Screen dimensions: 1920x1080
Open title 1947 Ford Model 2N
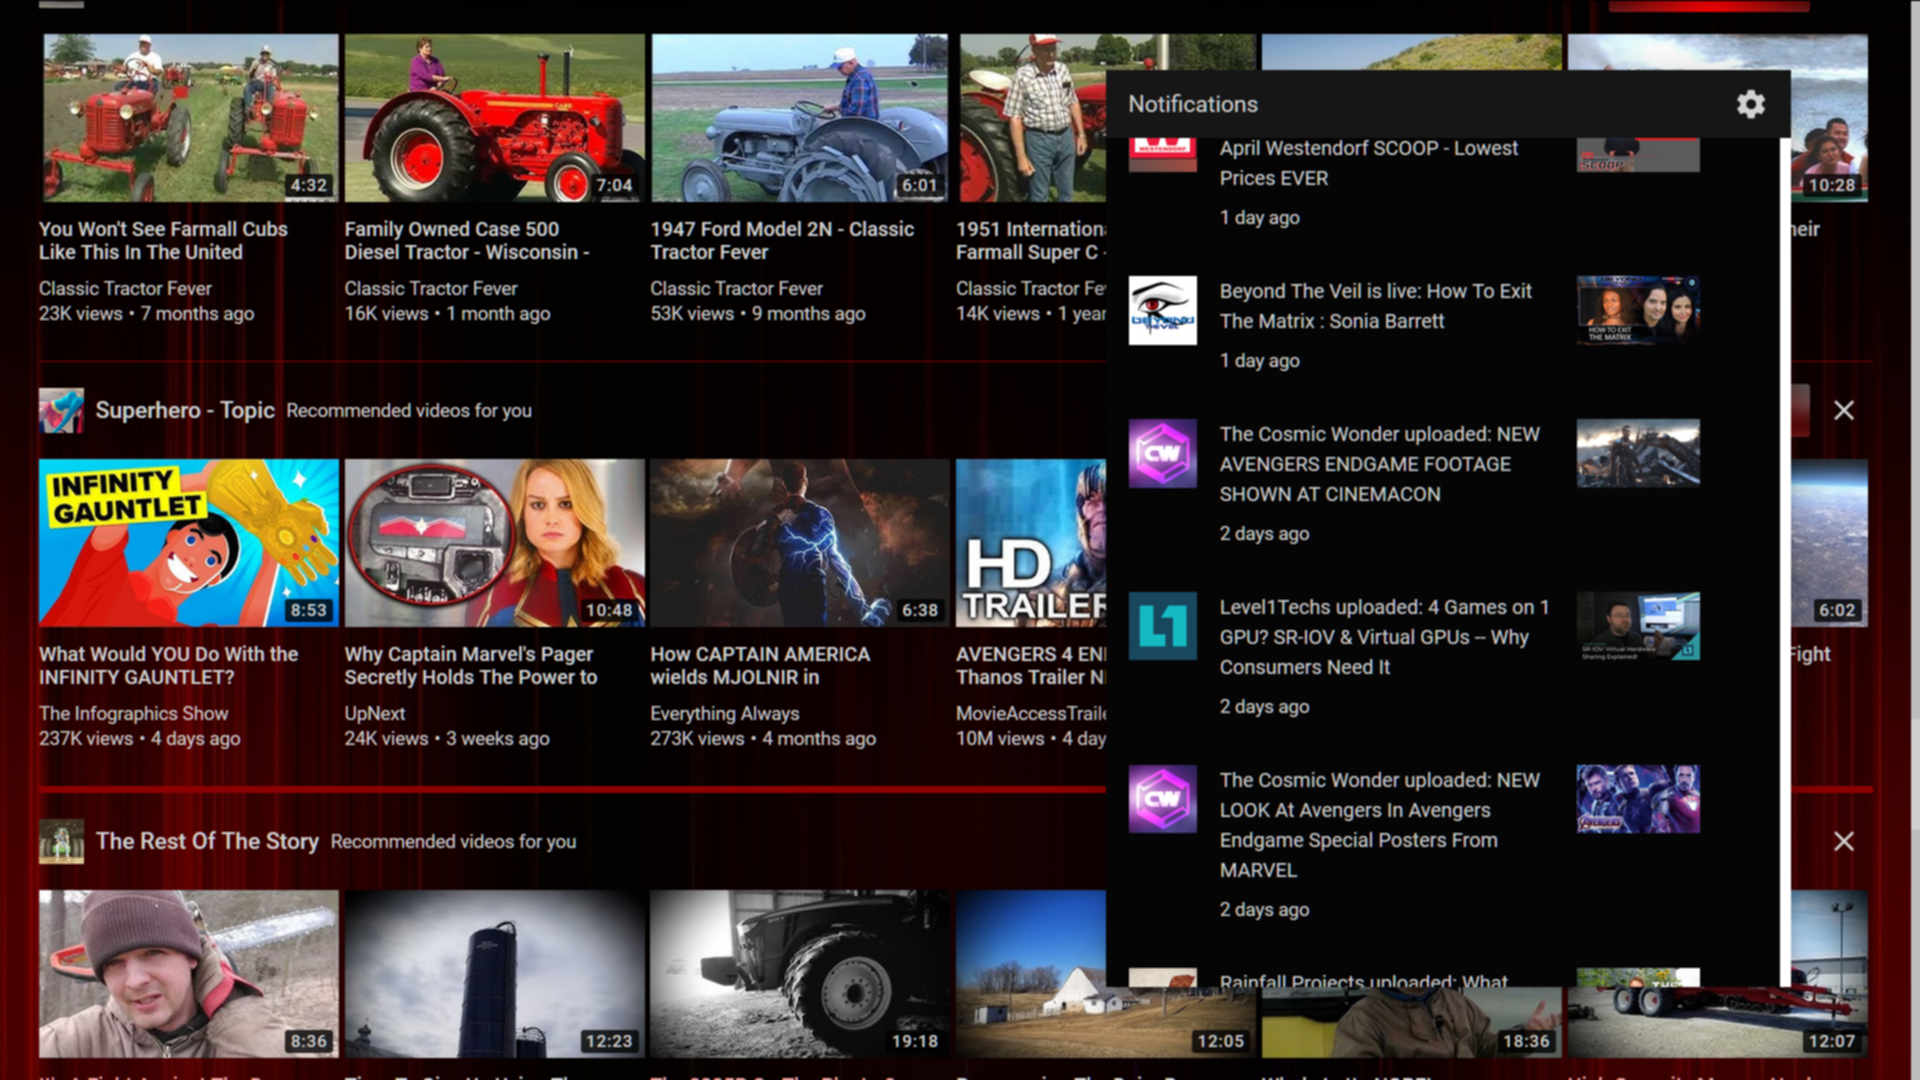(782, 240)
